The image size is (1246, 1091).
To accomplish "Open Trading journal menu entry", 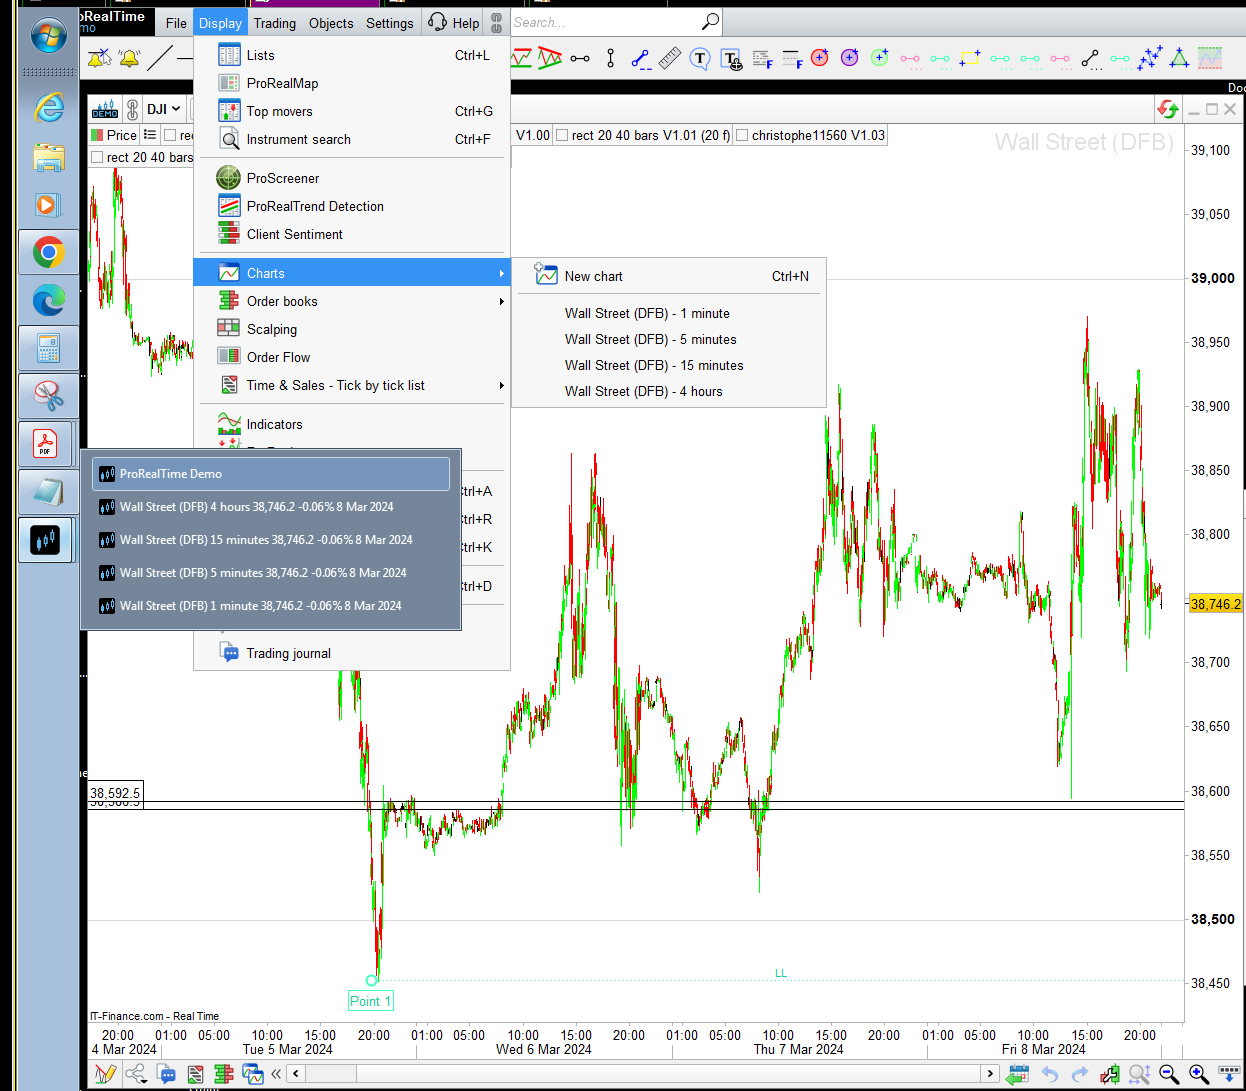I will [x=352, y=653].
